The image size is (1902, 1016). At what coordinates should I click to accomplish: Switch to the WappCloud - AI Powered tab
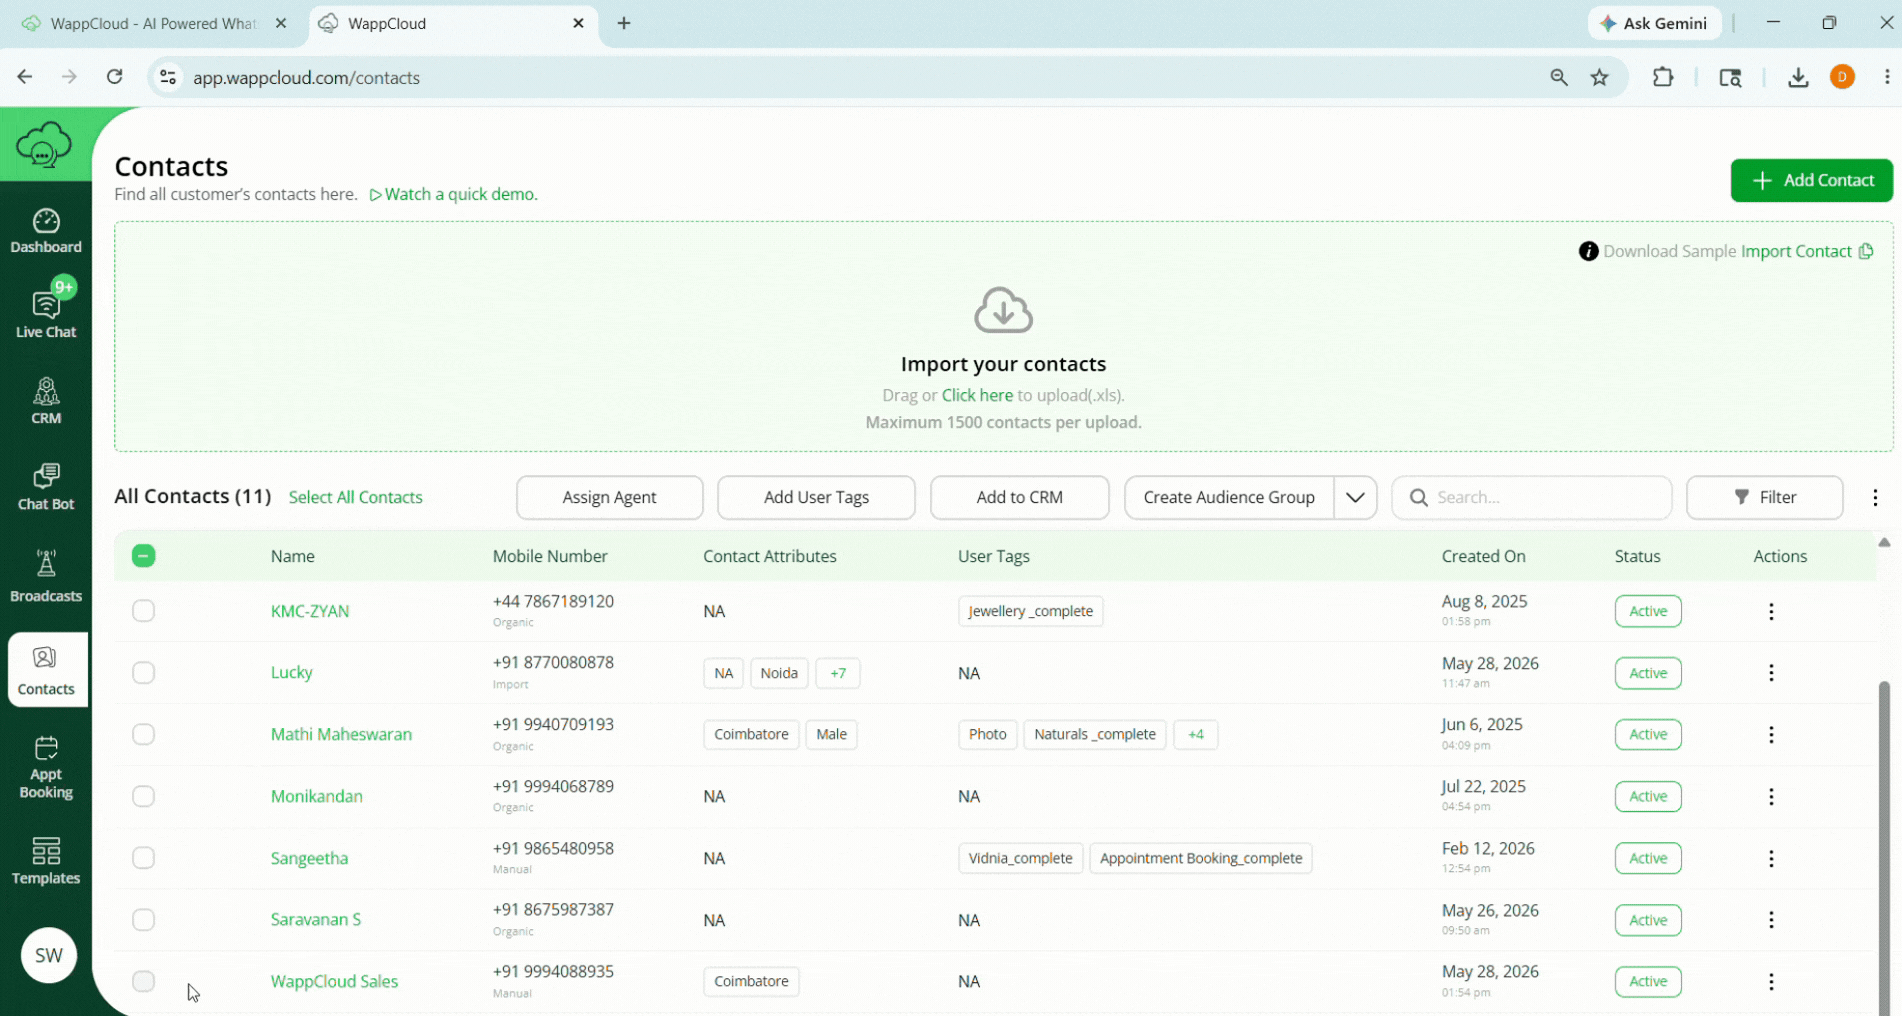[155, 23]
